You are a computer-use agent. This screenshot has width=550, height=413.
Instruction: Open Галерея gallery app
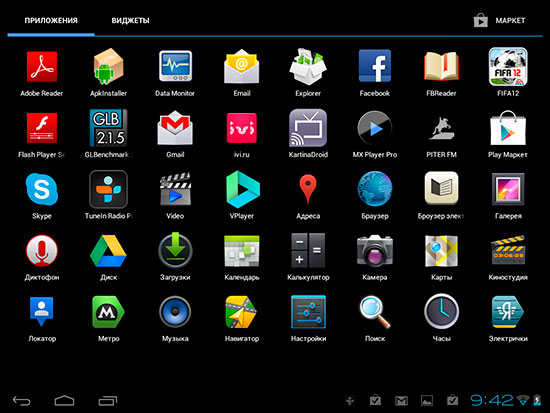(508, 189)
